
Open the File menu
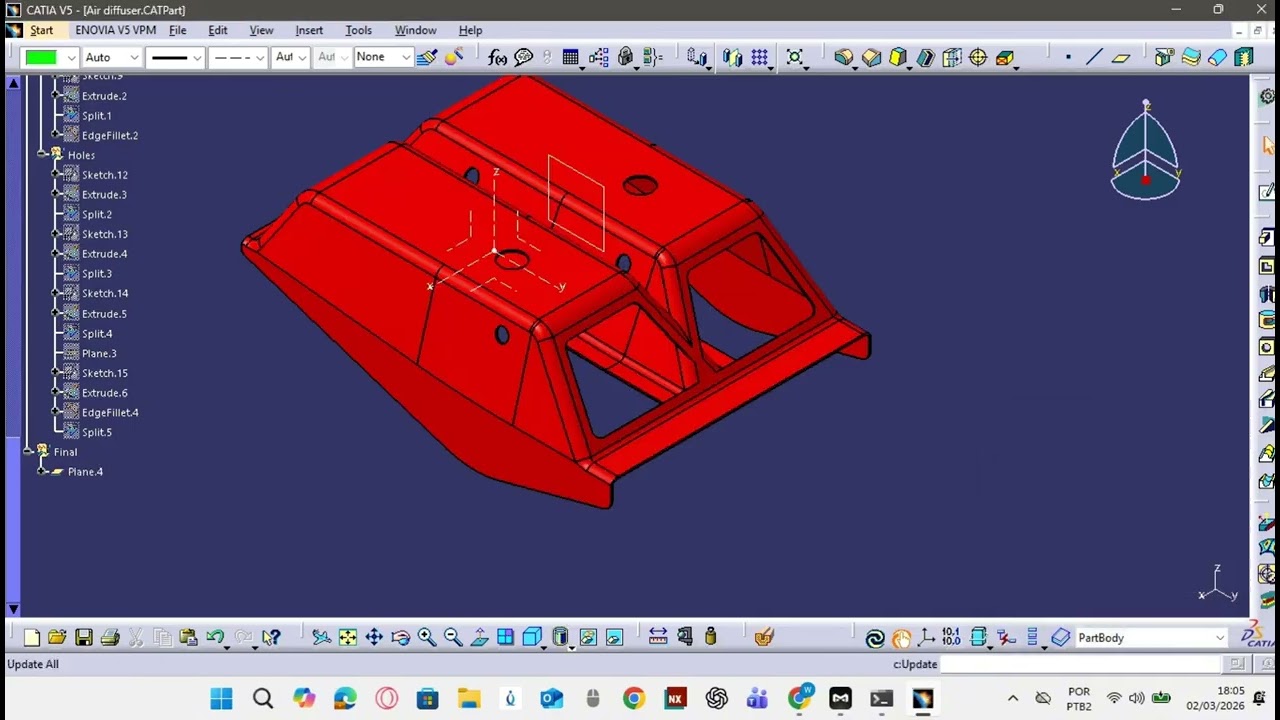(x=177, y=30)
